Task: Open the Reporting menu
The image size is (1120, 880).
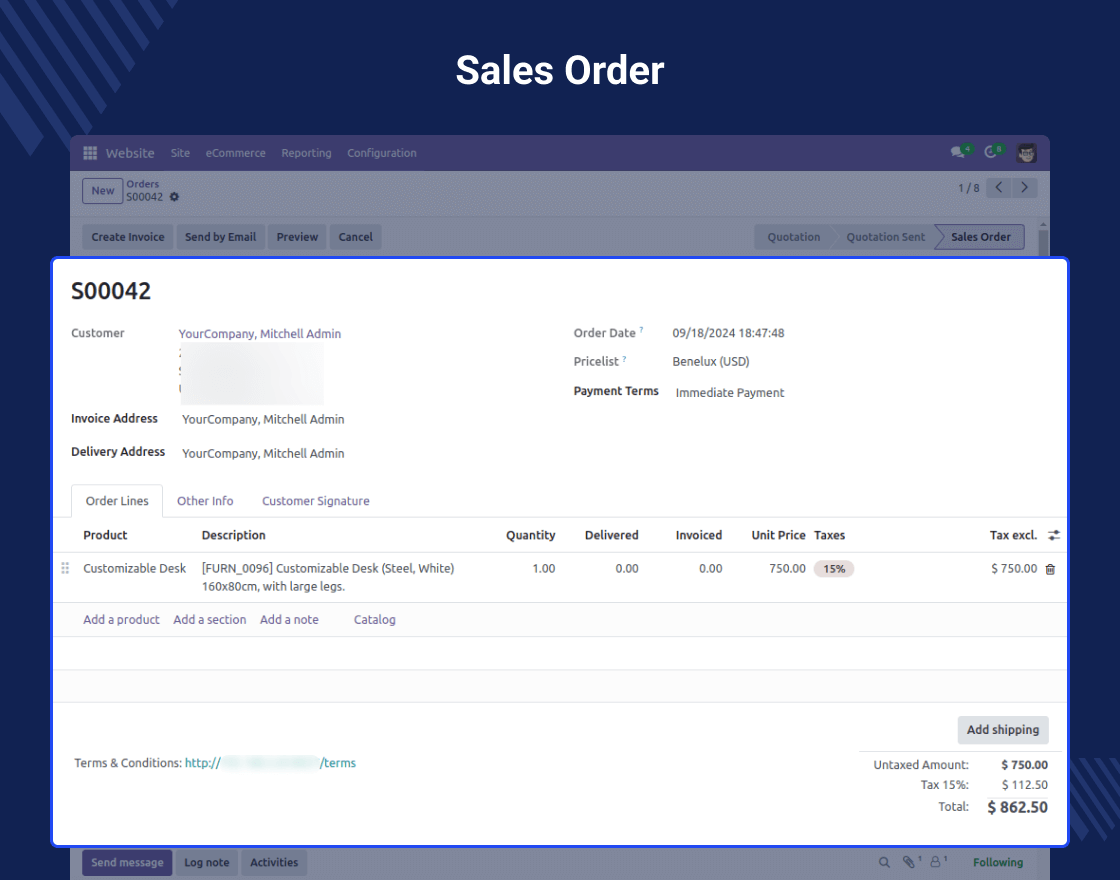Action: [306, 153]
